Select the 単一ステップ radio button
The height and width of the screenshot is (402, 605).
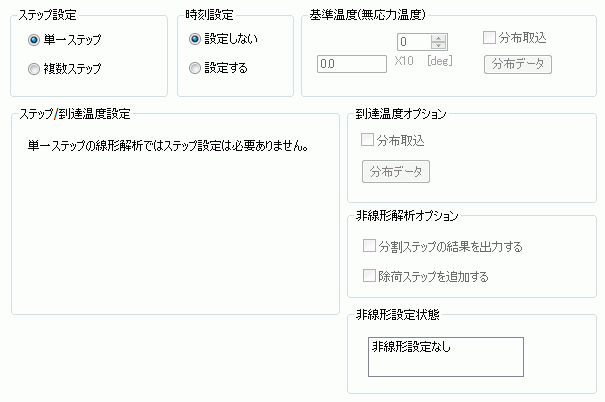tap(35, 40)
